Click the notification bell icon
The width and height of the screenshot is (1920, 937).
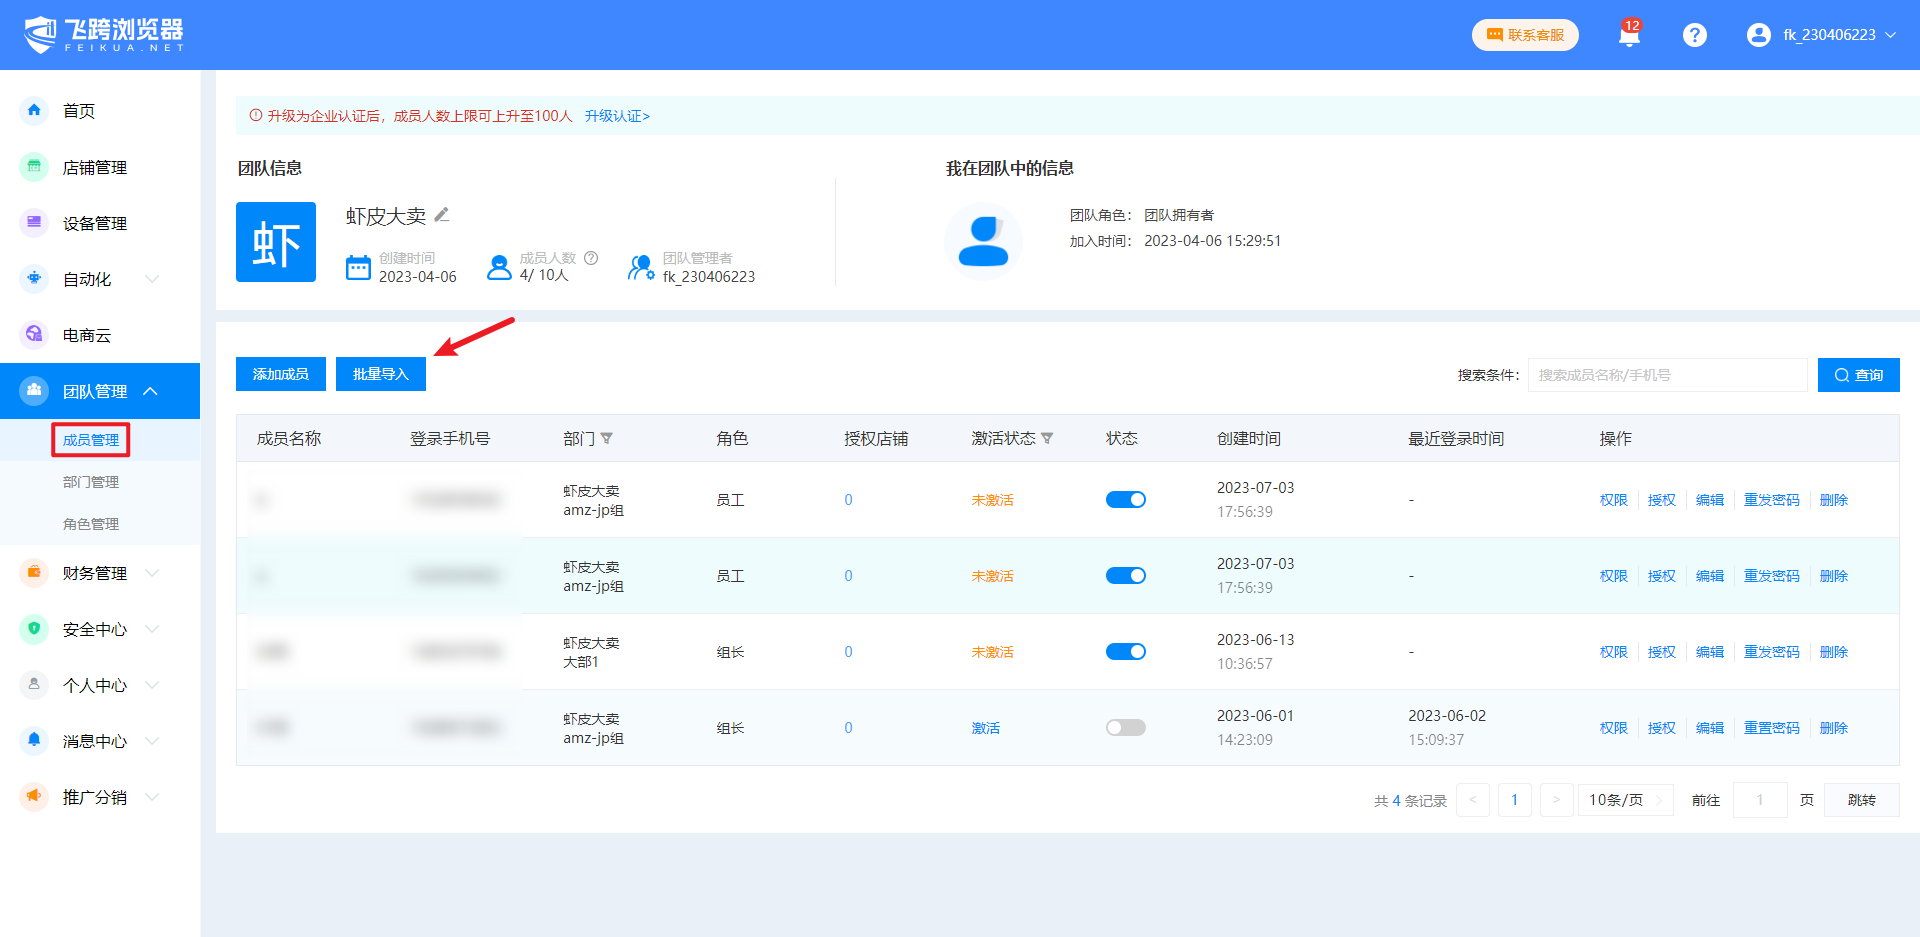coord(1629,36)
